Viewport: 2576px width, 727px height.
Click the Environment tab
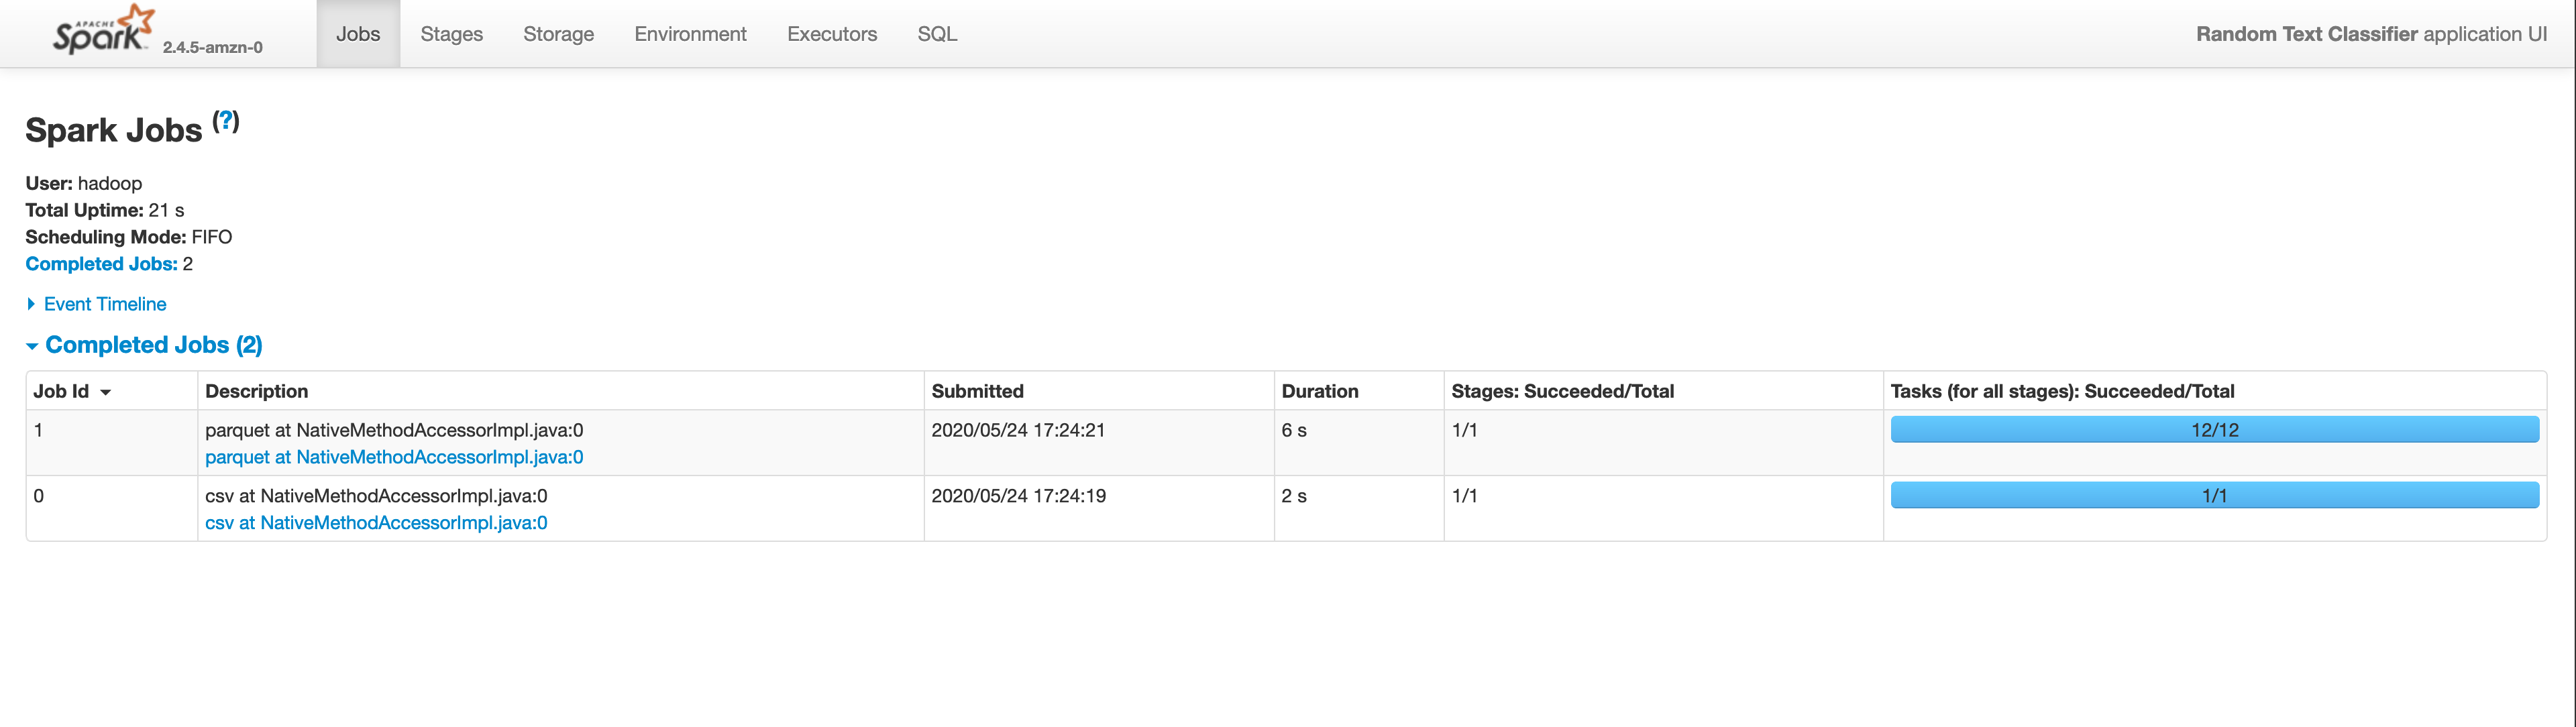(690, 31)
